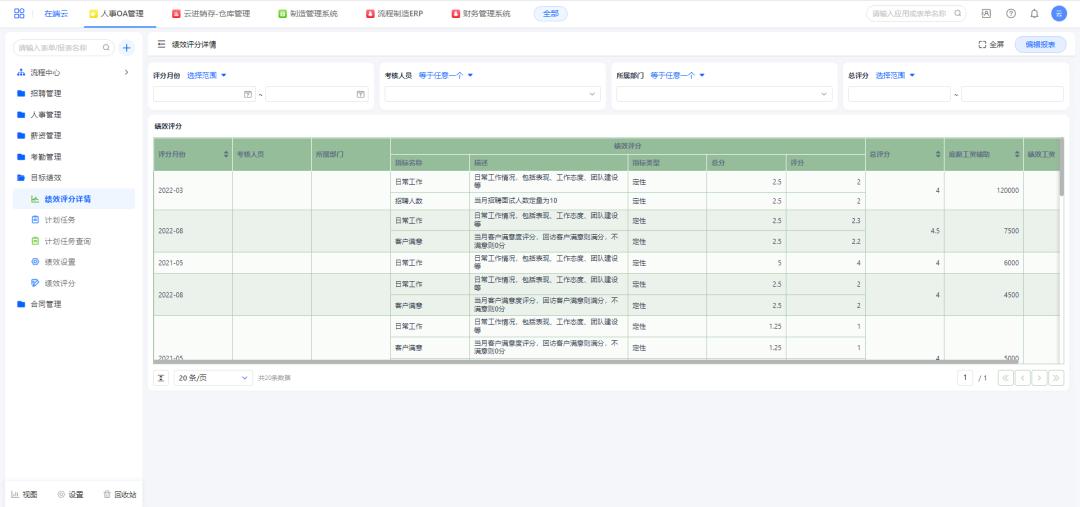1080x507 pixels.
Task: Switch to 流程制造ERP tab
Action: [395, 14]
